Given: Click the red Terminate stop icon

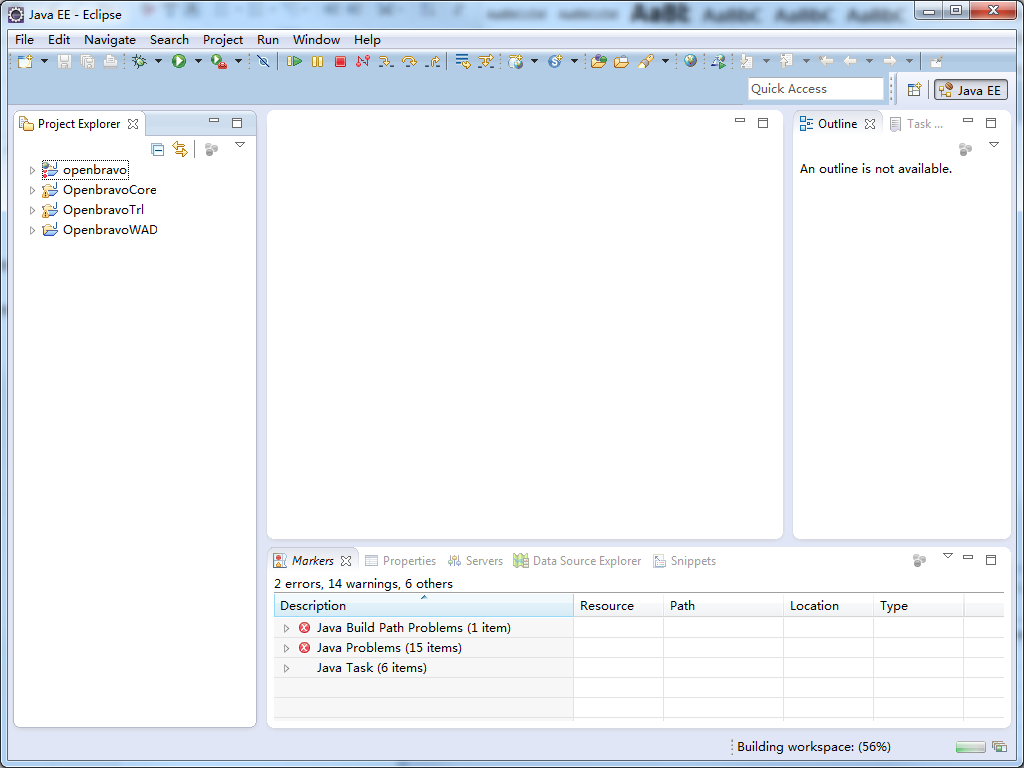Looking at the screenshot, I should pos(340,61).
